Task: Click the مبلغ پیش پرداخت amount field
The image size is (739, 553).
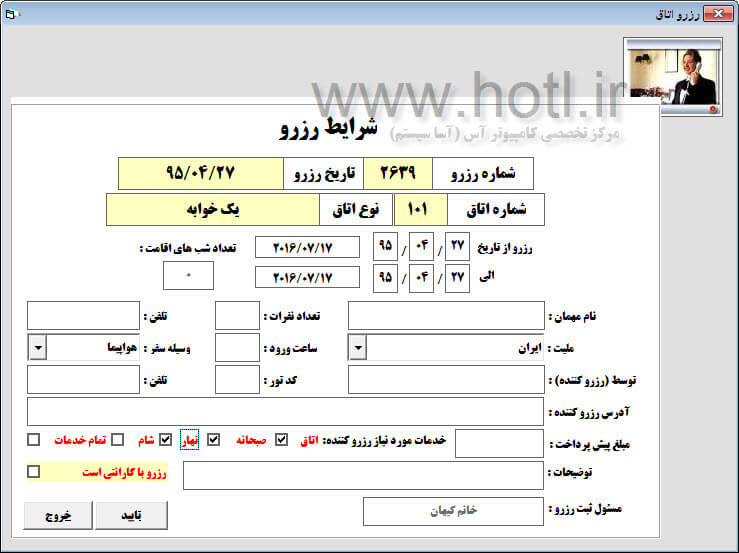Action: 485,443
